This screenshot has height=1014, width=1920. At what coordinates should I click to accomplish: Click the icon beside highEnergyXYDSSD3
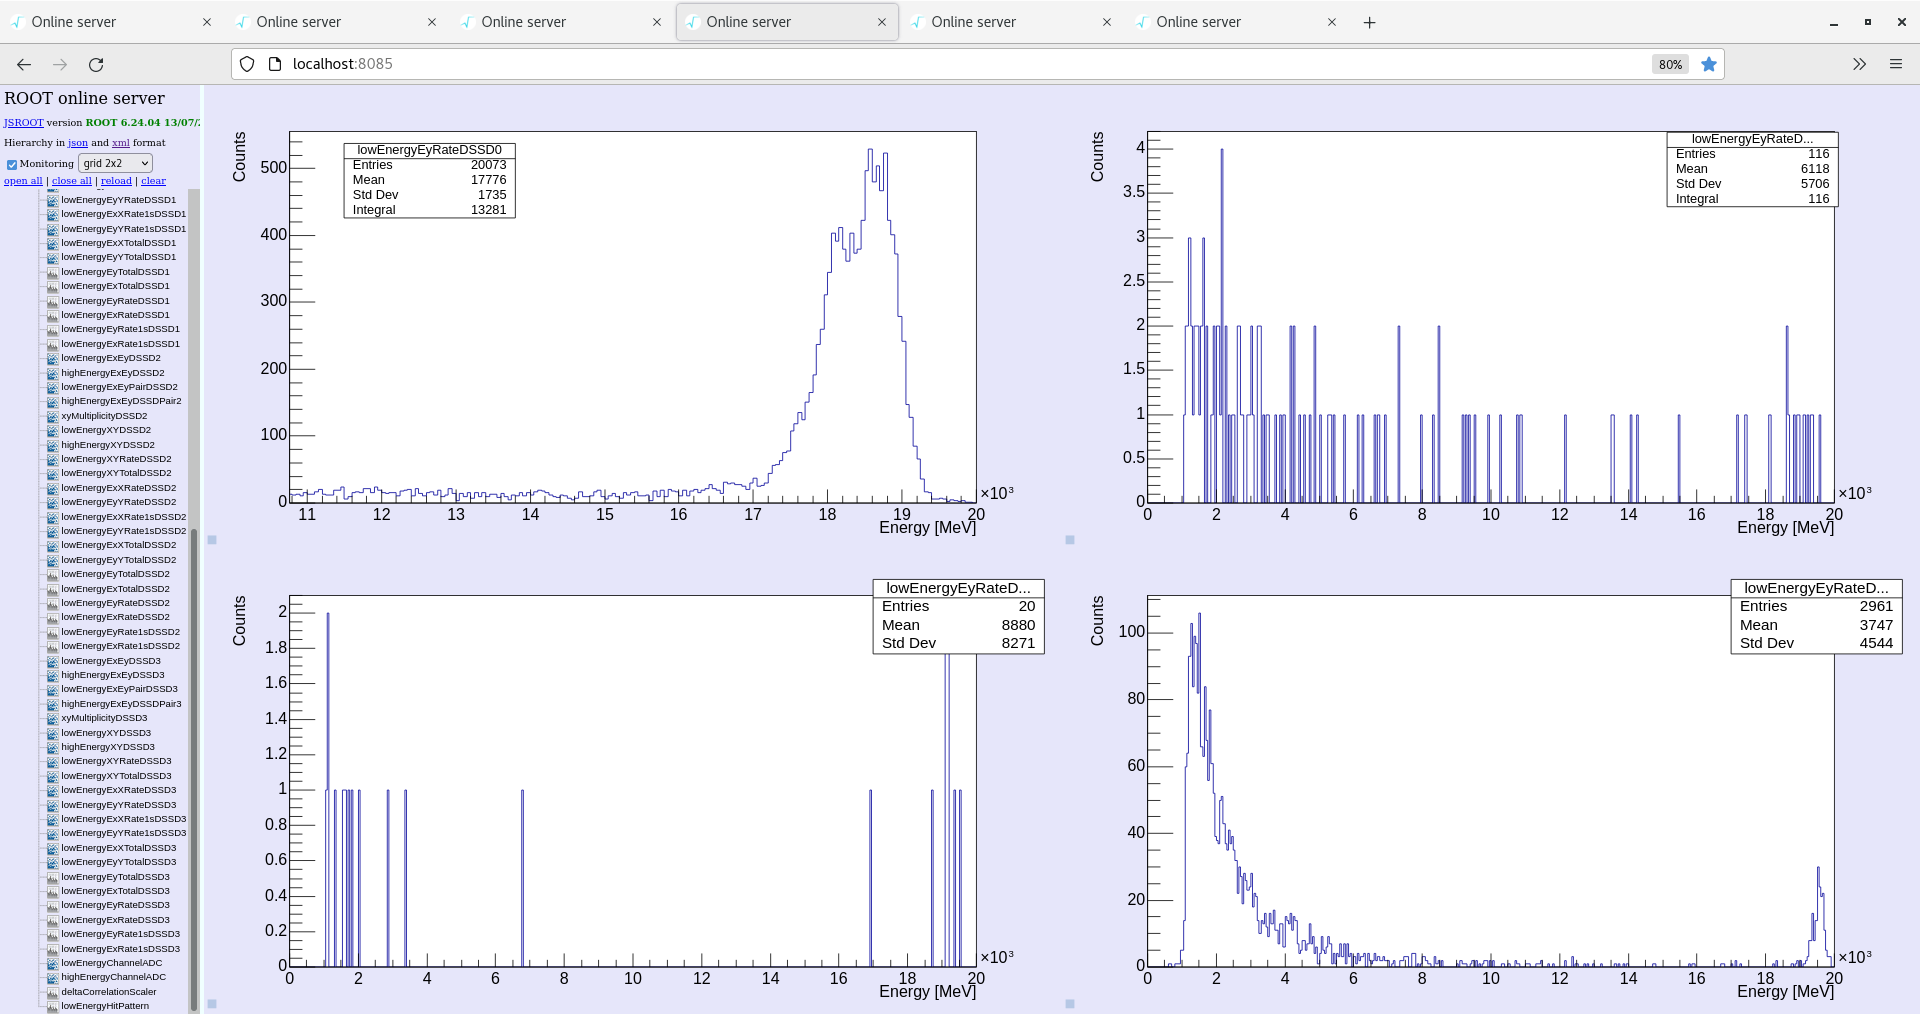point(53,747)
